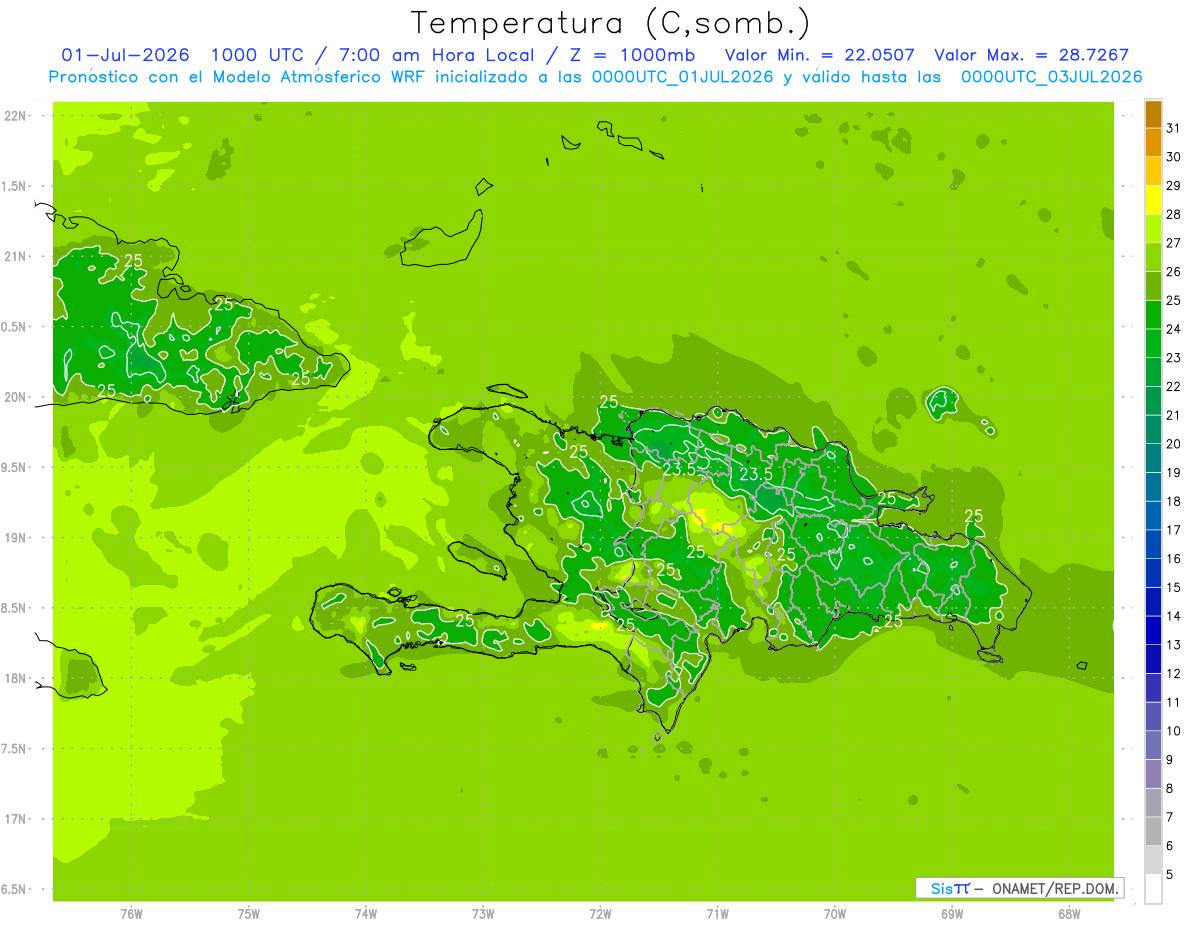Click 'Valor Max. = 28.7267' readout

pos(1031,55)
